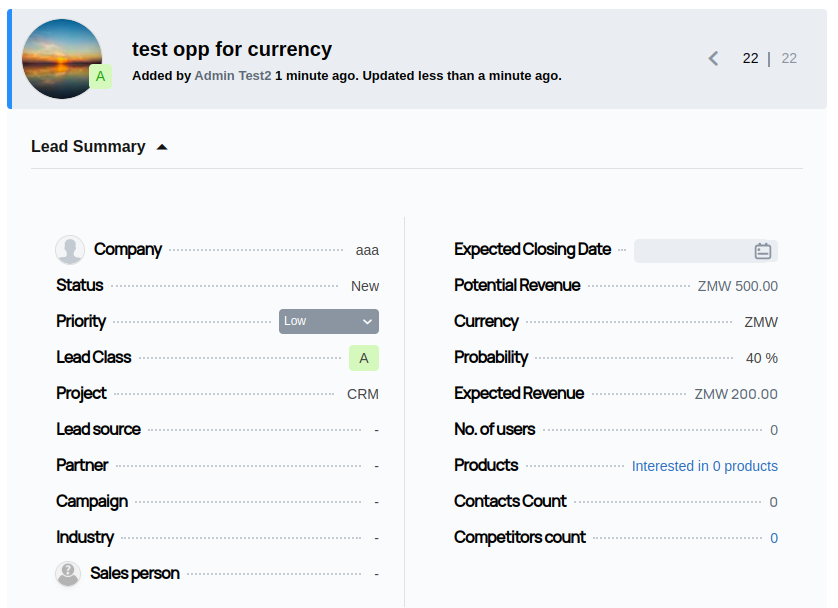Click the Competitors count value link
The width and height of the screenshot is (838, 608).
click(x=773, y=538)
